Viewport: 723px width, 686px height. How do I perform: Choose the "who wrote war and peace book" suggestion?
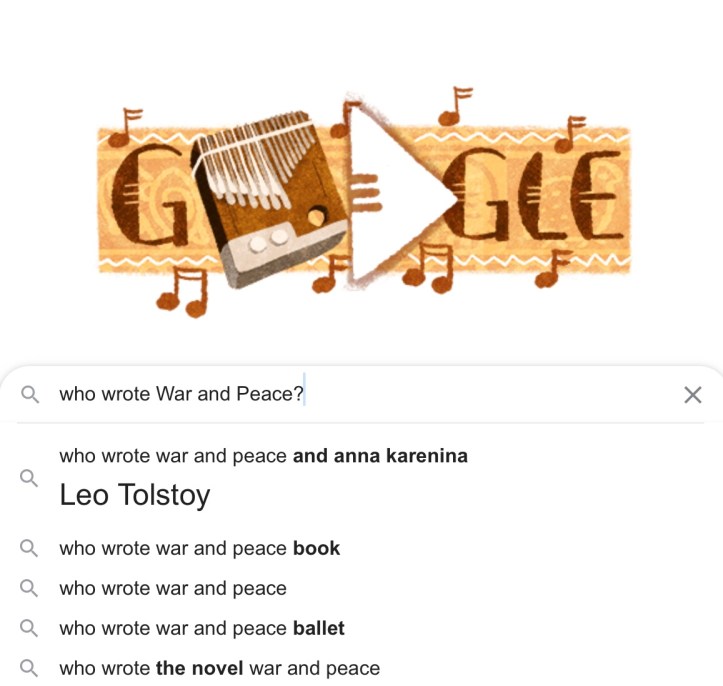click(x=199, y=548)
